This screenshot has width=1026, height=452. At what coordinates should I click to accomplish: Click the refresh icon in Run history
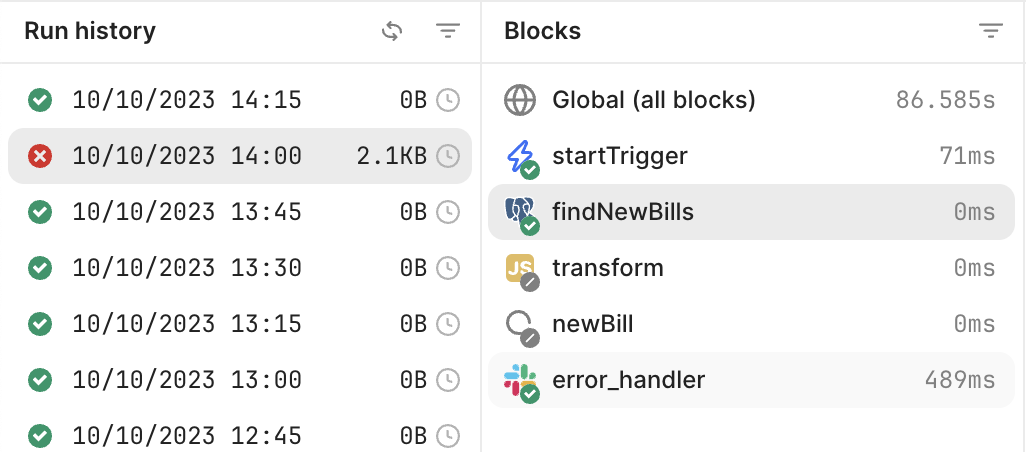coord(391,31)
